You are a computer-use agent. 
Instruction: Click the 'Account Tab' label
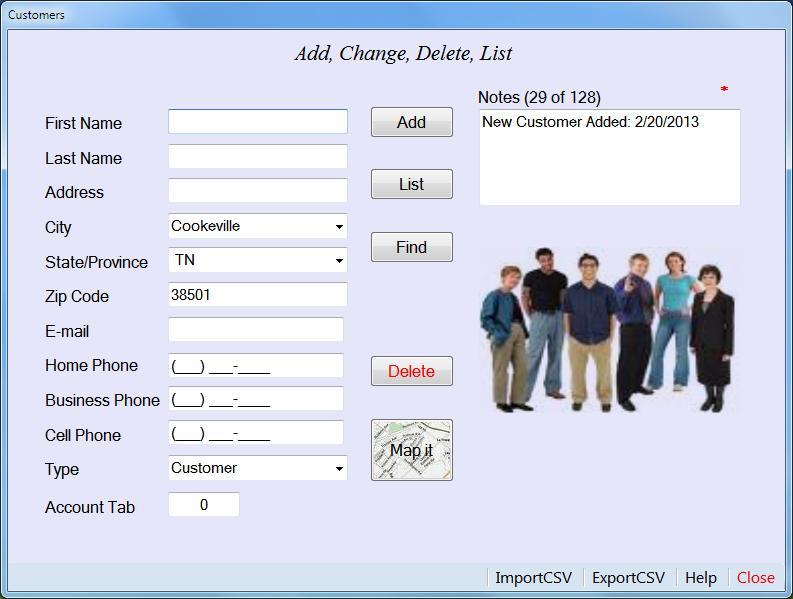(90, 507)
